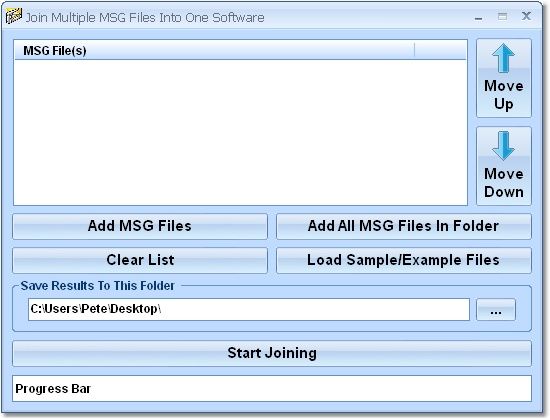The image size is (550, 420).
Task: Click the Move Up arrow button
Action: (x=504, y=78)
